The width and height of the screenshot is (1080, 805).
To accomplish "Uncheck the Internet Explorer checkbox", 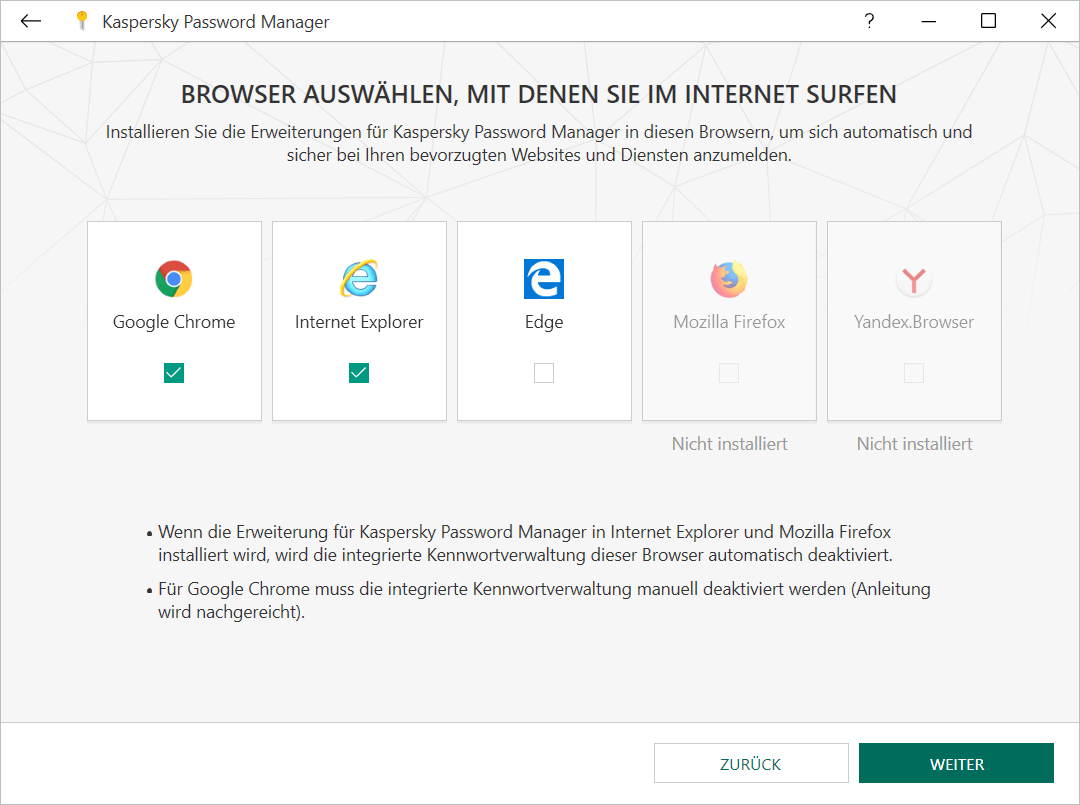I will point(359,373).
